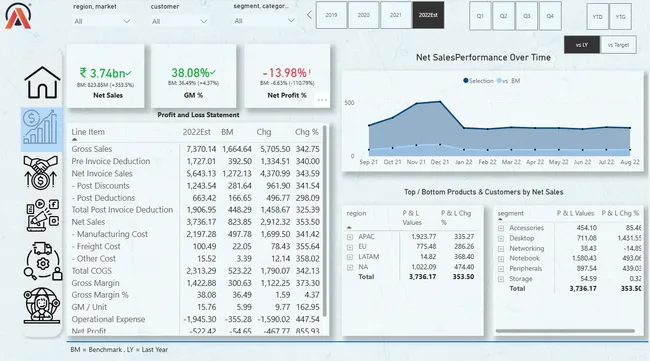
Task: Click the Manufacturing Cost row label
Action: point(109,235)
